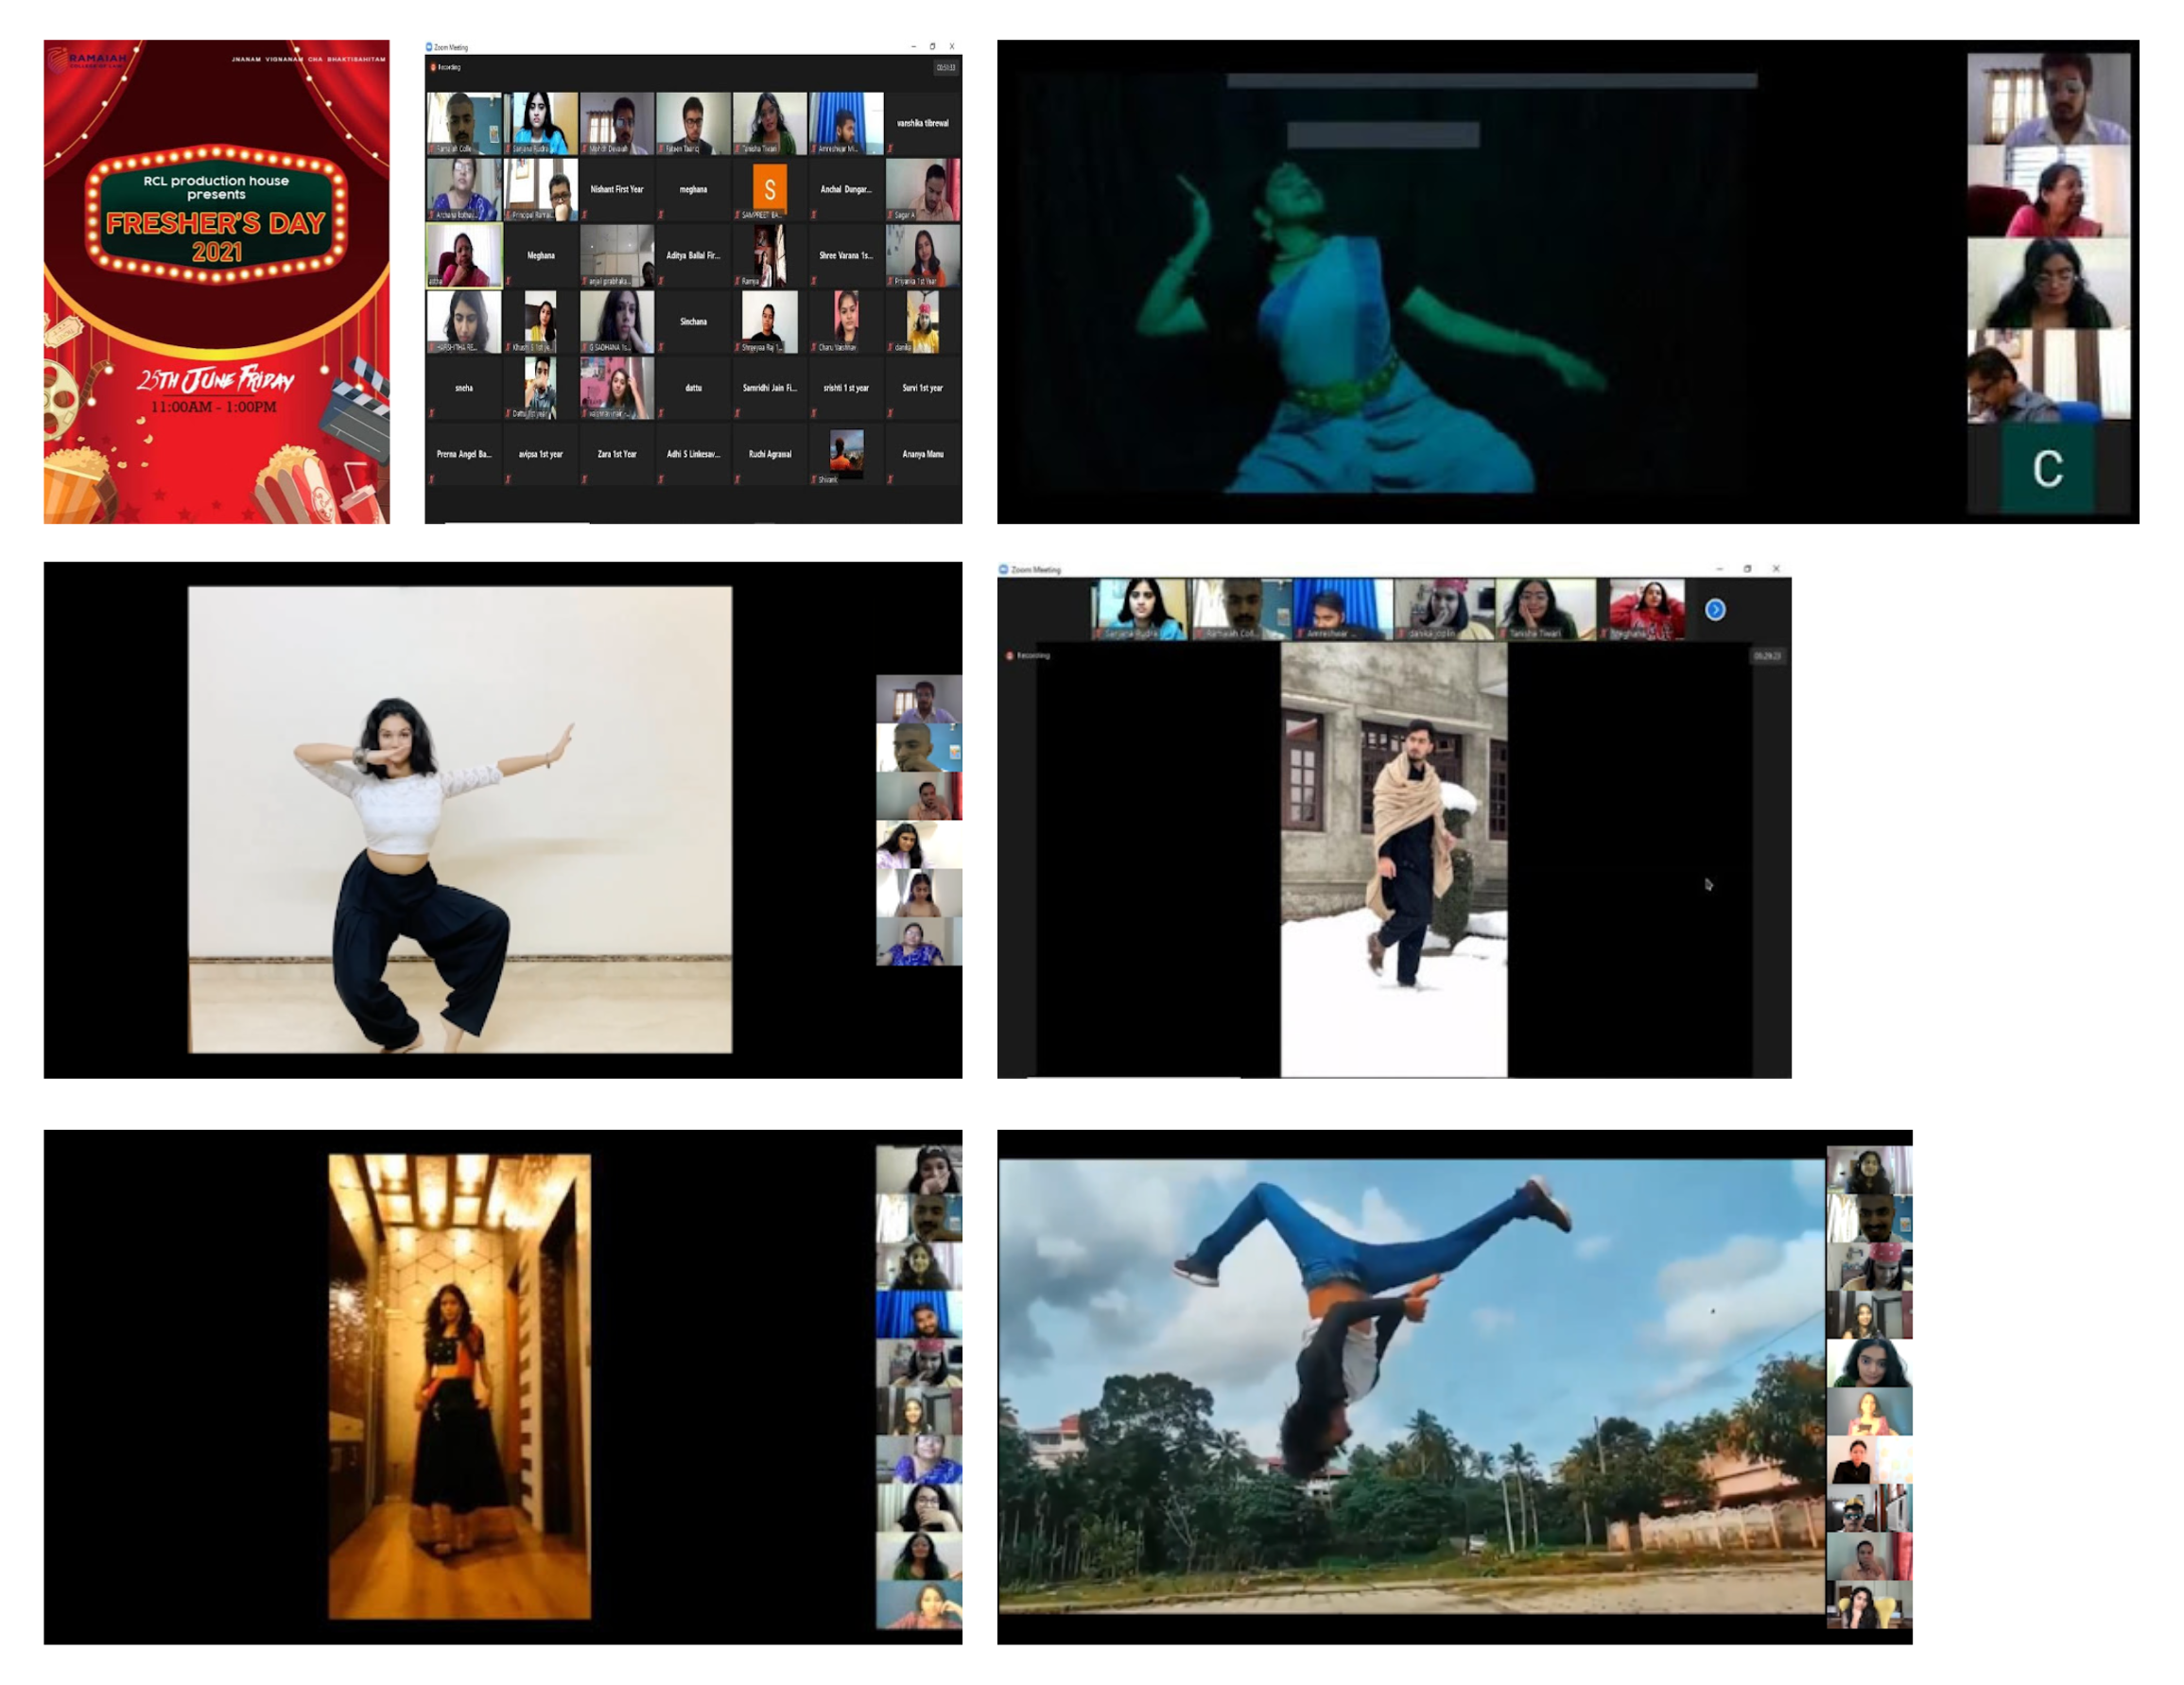Click Zoom logo above the snow video window
Image resolution: width=2184 pixels, height=1685 pixels.
[x=1003, y=569]
